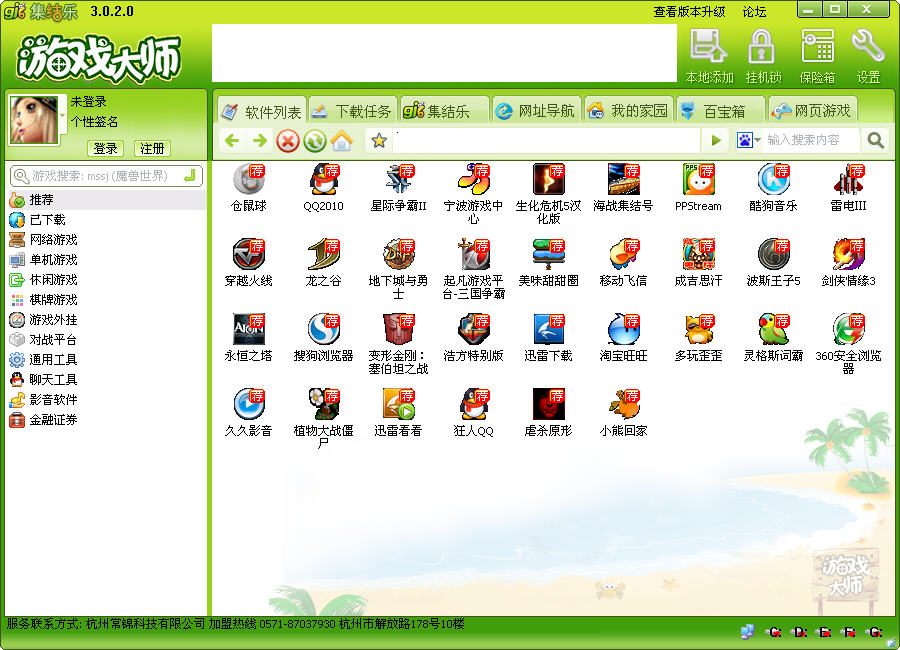Switch to the 百宝箱 tab

720,111
